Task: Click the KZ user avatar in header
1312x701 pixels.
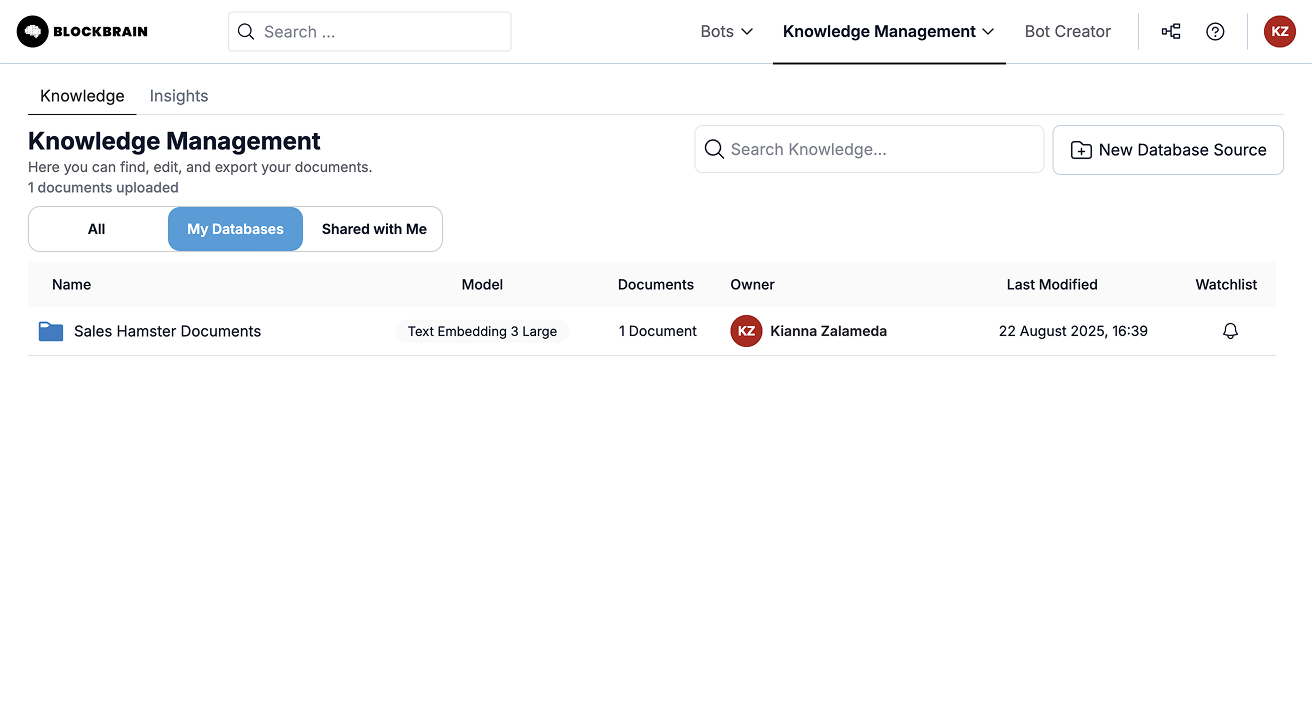Action: pos(1279,32)
